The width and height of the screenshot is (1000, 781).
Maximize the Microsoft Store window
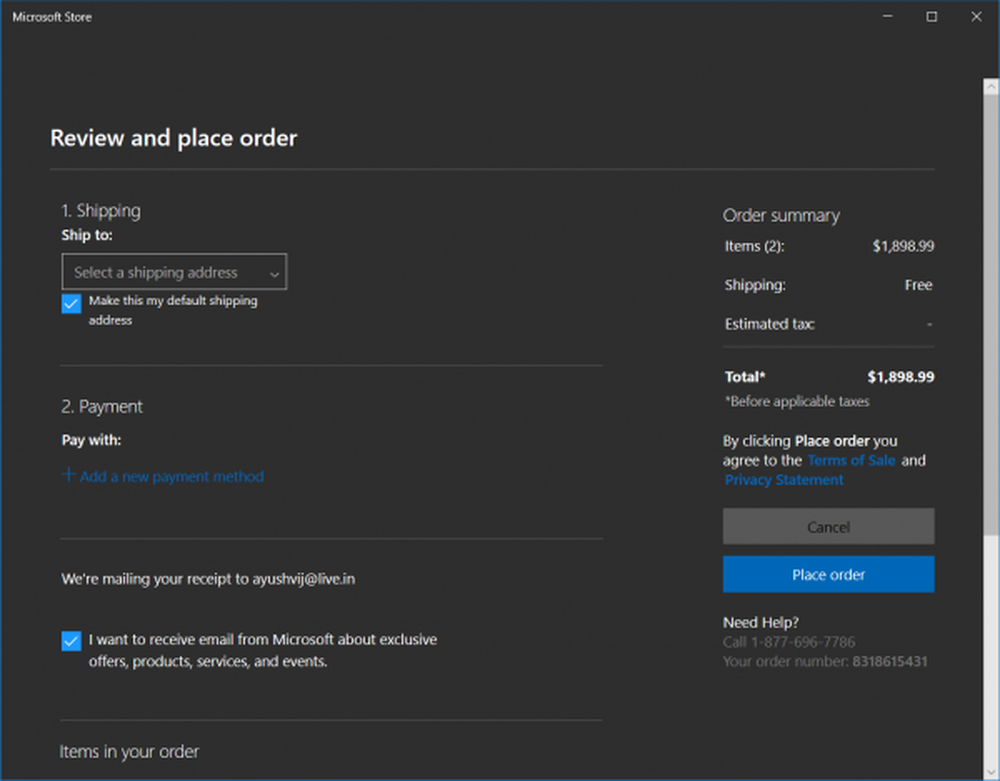click(x=932, y=16)
